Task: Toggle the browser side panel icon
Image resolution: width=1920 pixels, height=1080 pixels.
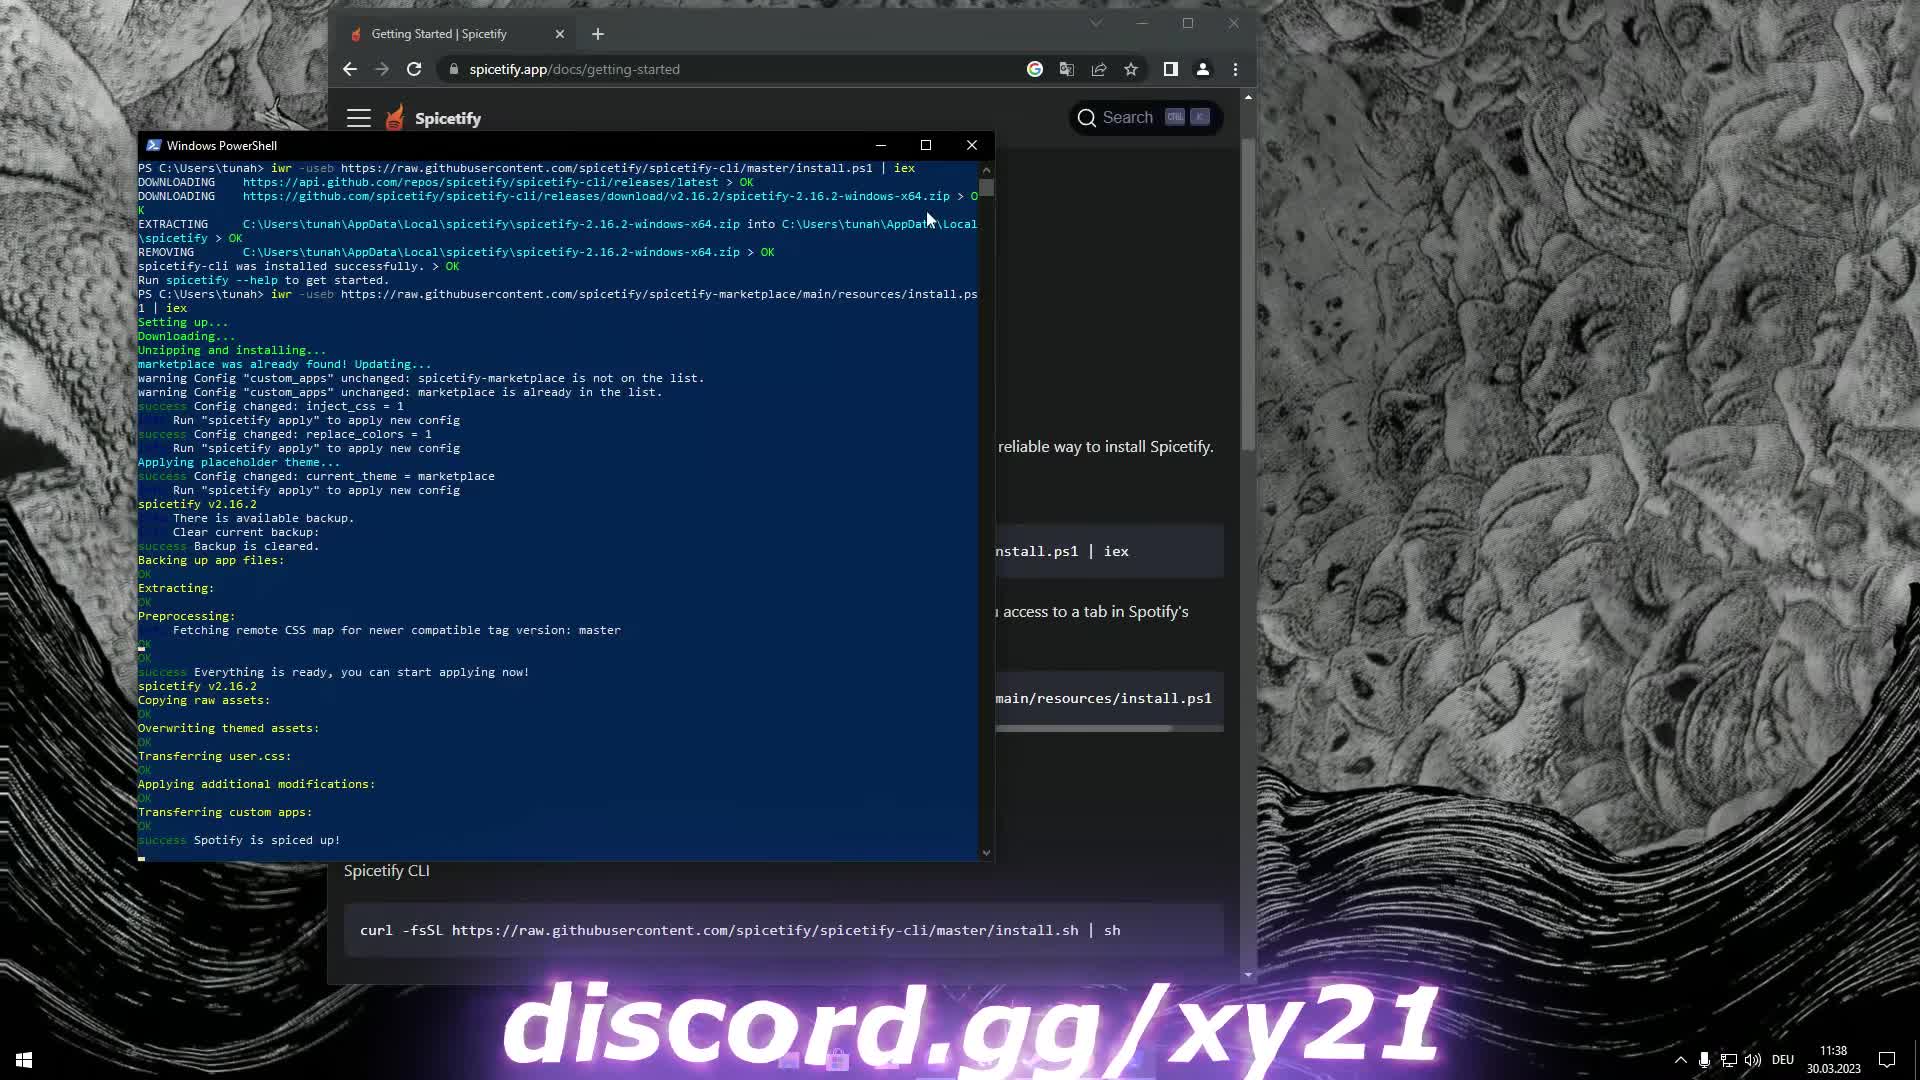Action: click(x=1170, y=69)
